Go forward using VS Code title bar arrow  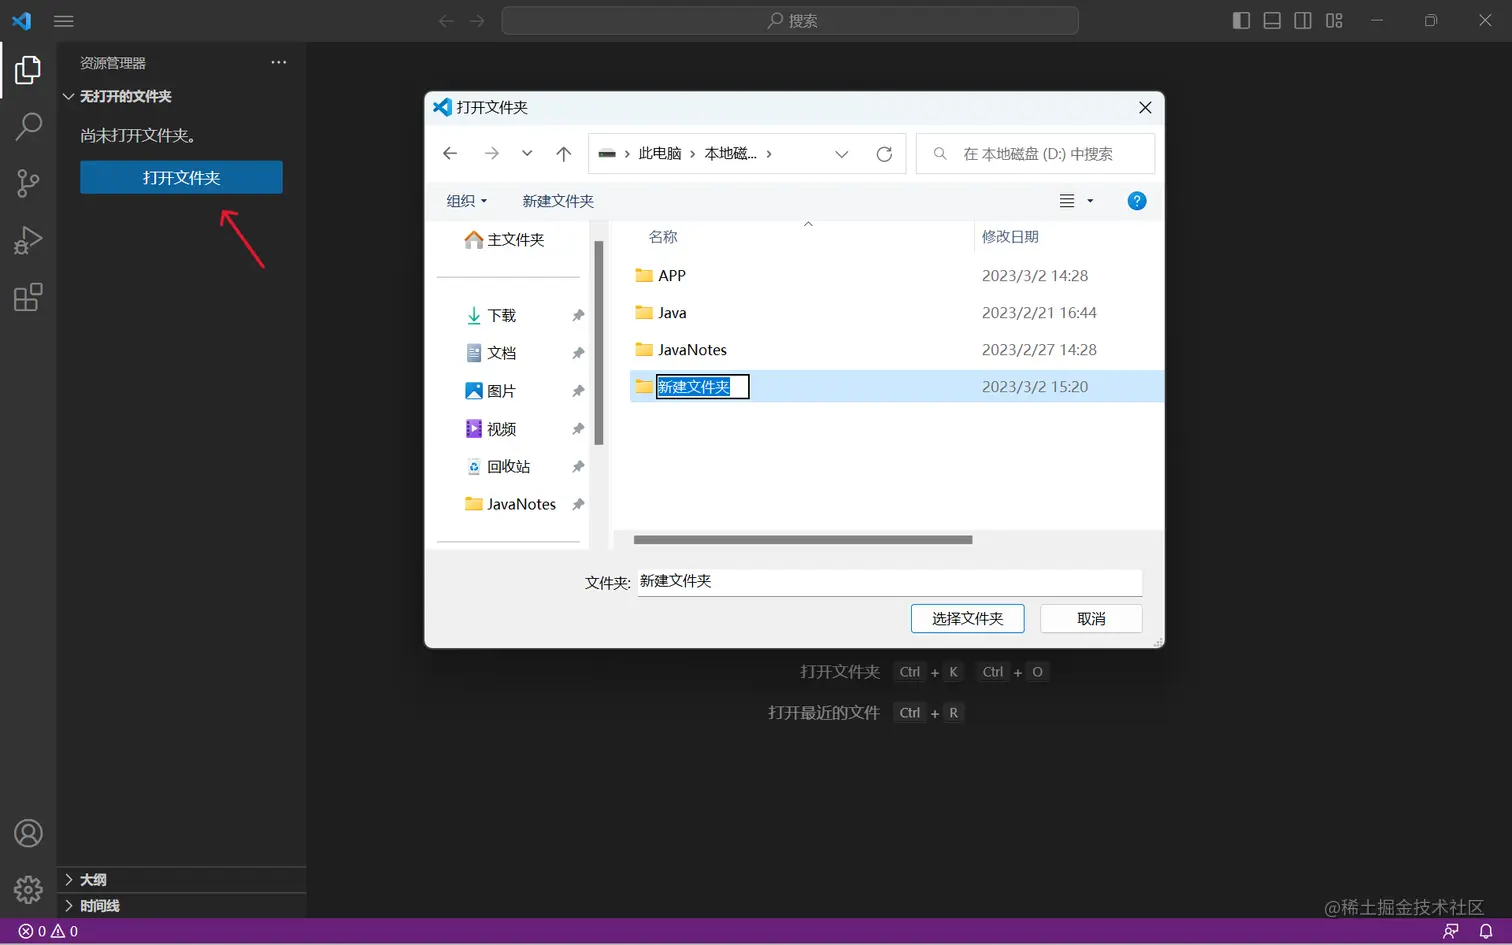point(477,21)
